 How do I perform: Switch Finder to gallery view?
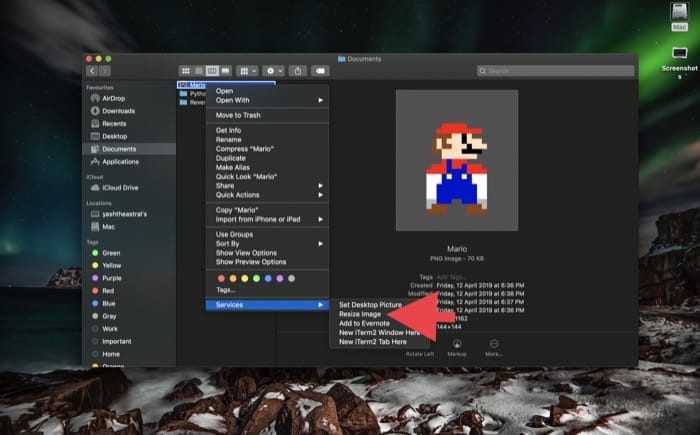[x=226, y=71]
